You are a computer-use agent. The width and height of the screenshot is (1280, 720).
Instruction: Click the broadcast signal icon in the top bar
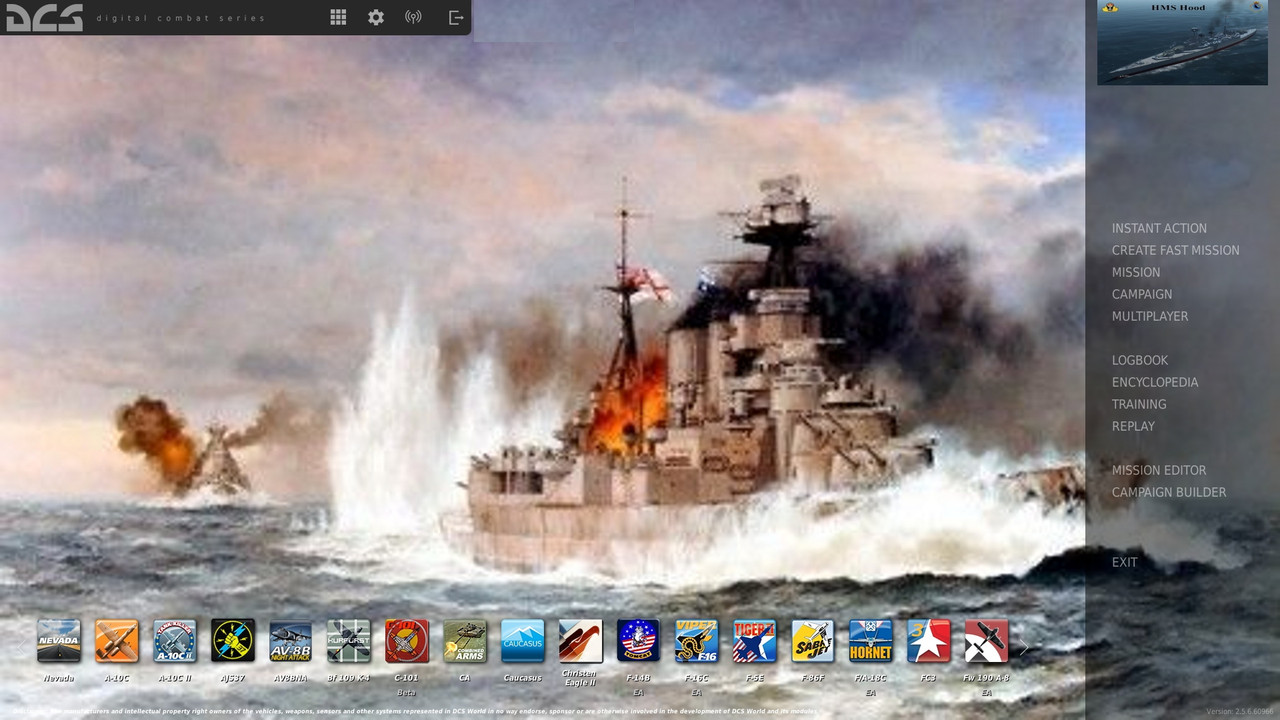(x=413, y=17)
